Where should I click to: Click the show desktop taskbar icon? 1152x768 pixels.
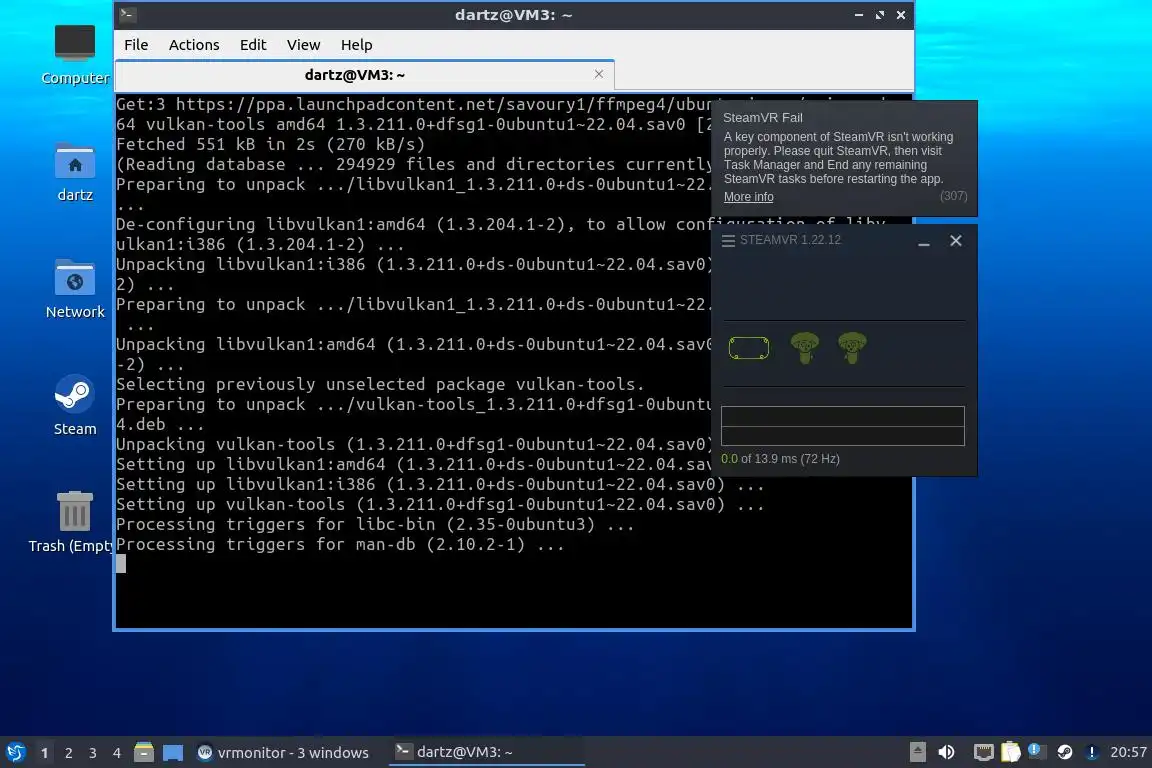(x=173, y=753)
